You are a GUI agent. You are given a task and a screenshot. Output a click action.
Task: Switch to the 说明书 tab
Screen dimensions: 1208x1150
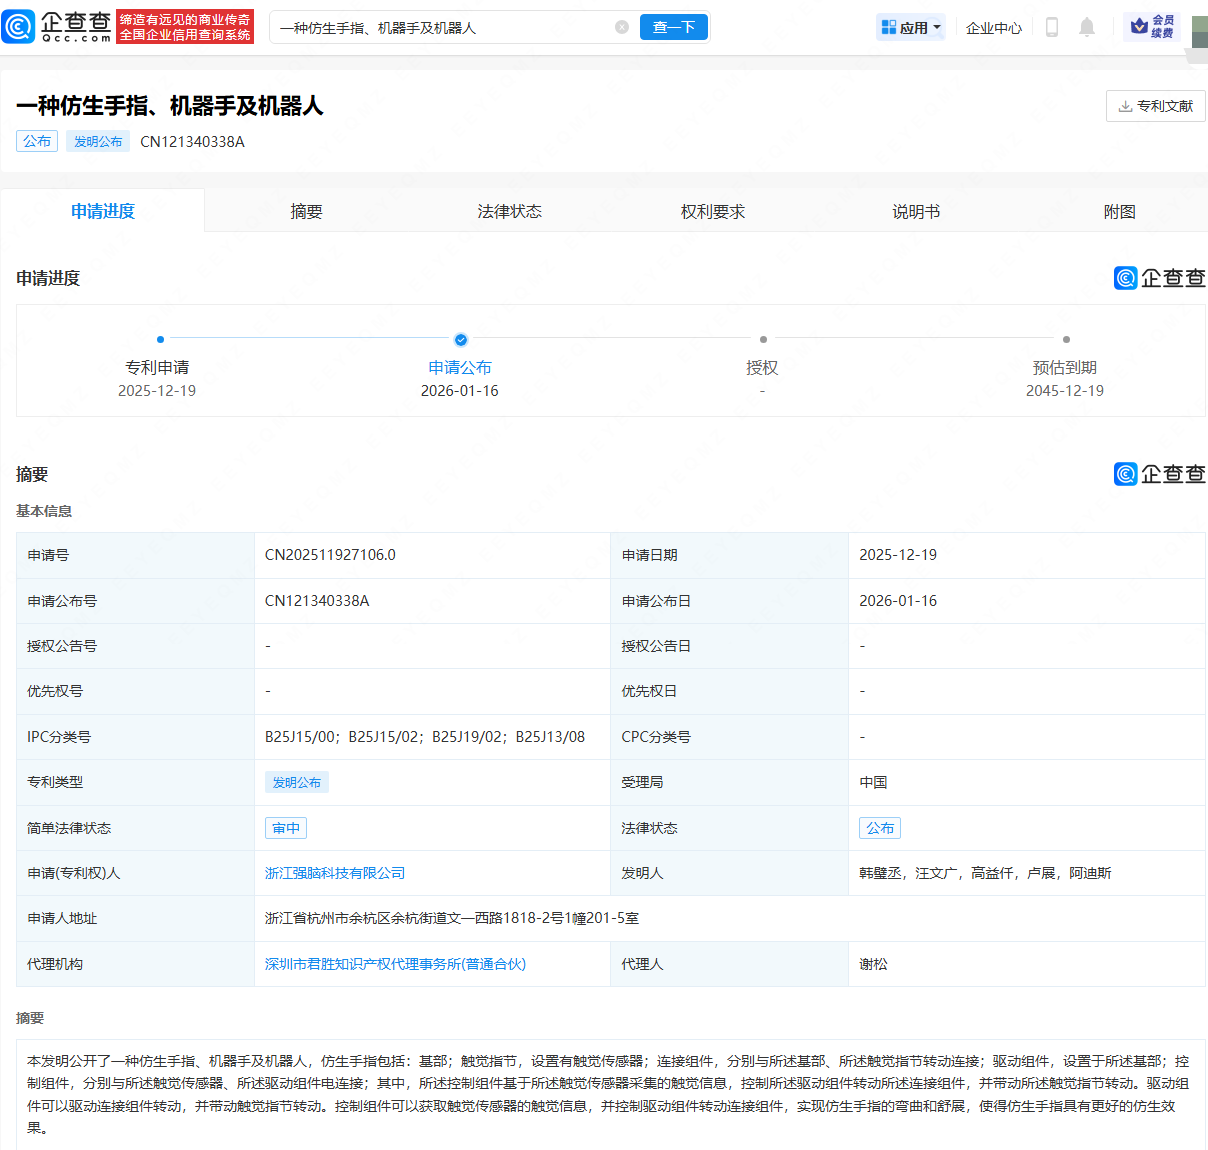coord(915,211)
